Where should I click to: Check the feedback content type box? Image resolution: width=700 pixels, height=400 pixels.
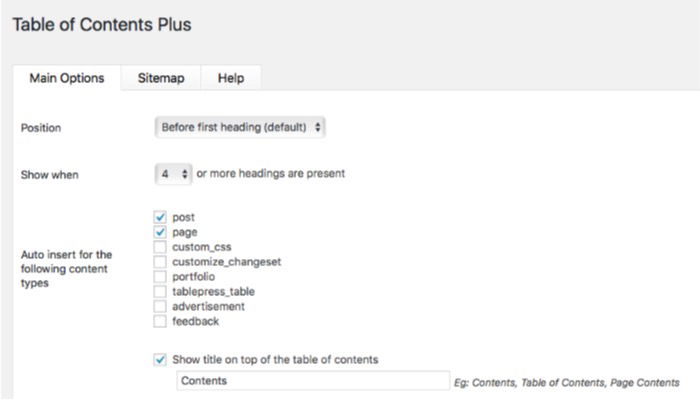pyautogui.click(x=160, y=321)
